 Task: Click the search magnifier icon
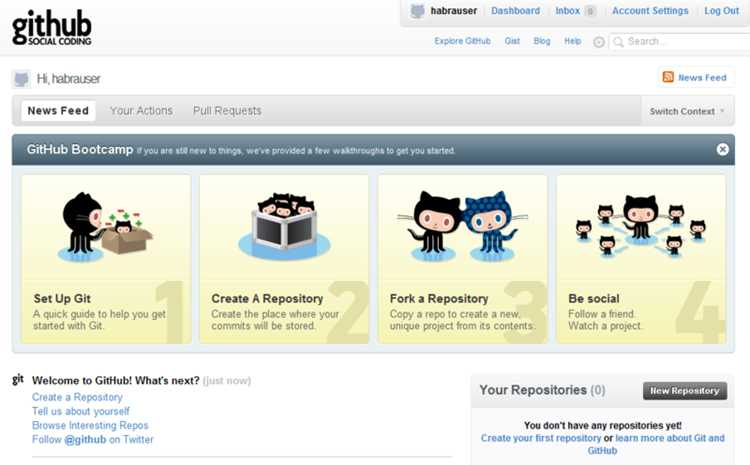pyautogui.click(x=618, y=42)
